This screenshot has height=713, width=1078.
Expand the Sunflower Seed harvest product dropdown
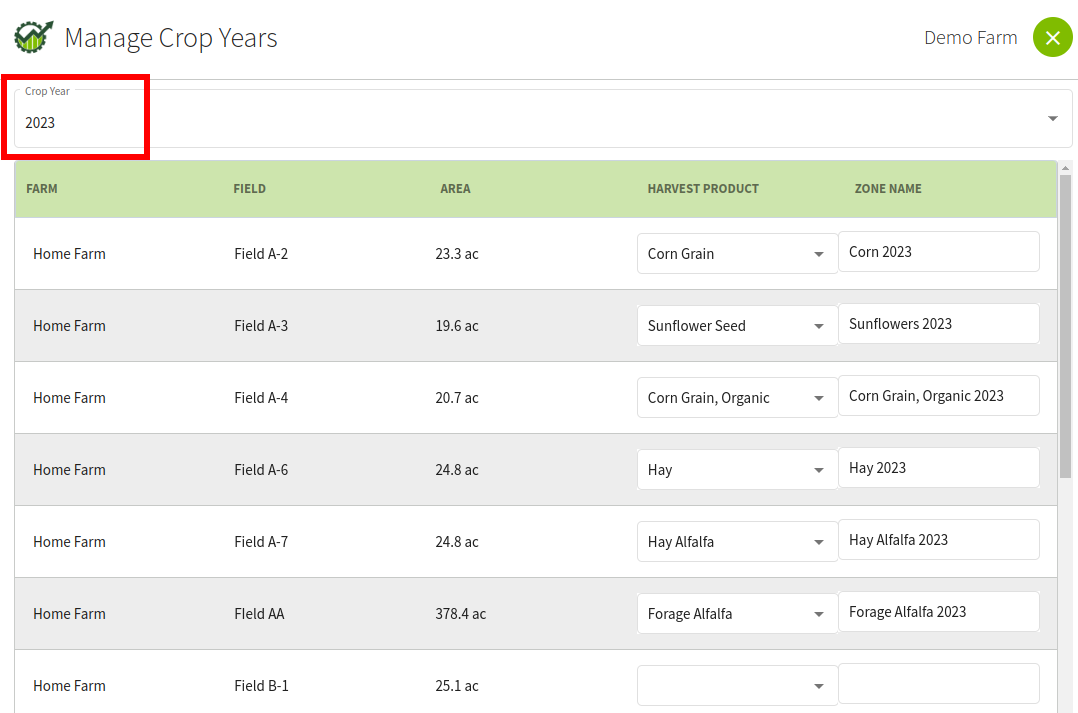(737, 326)
